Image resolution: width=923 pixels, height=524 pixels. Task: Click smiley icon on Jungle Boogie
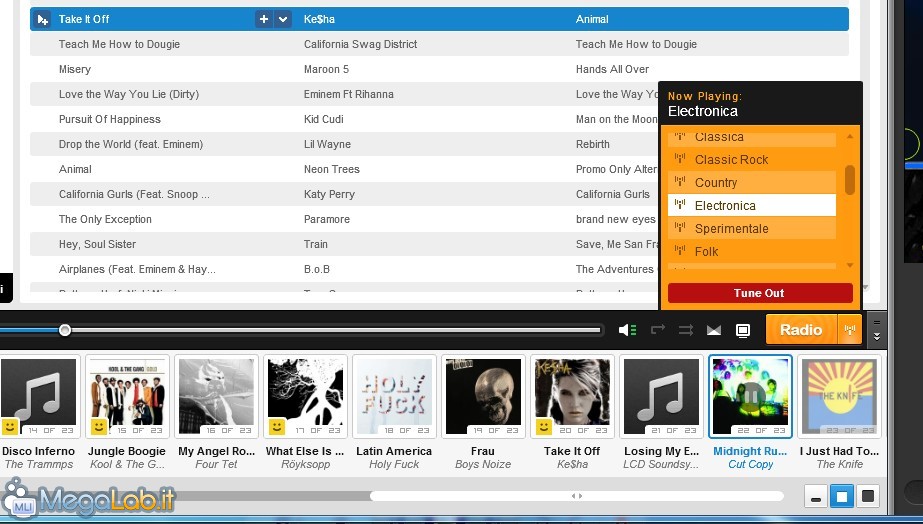pos(99,426)
